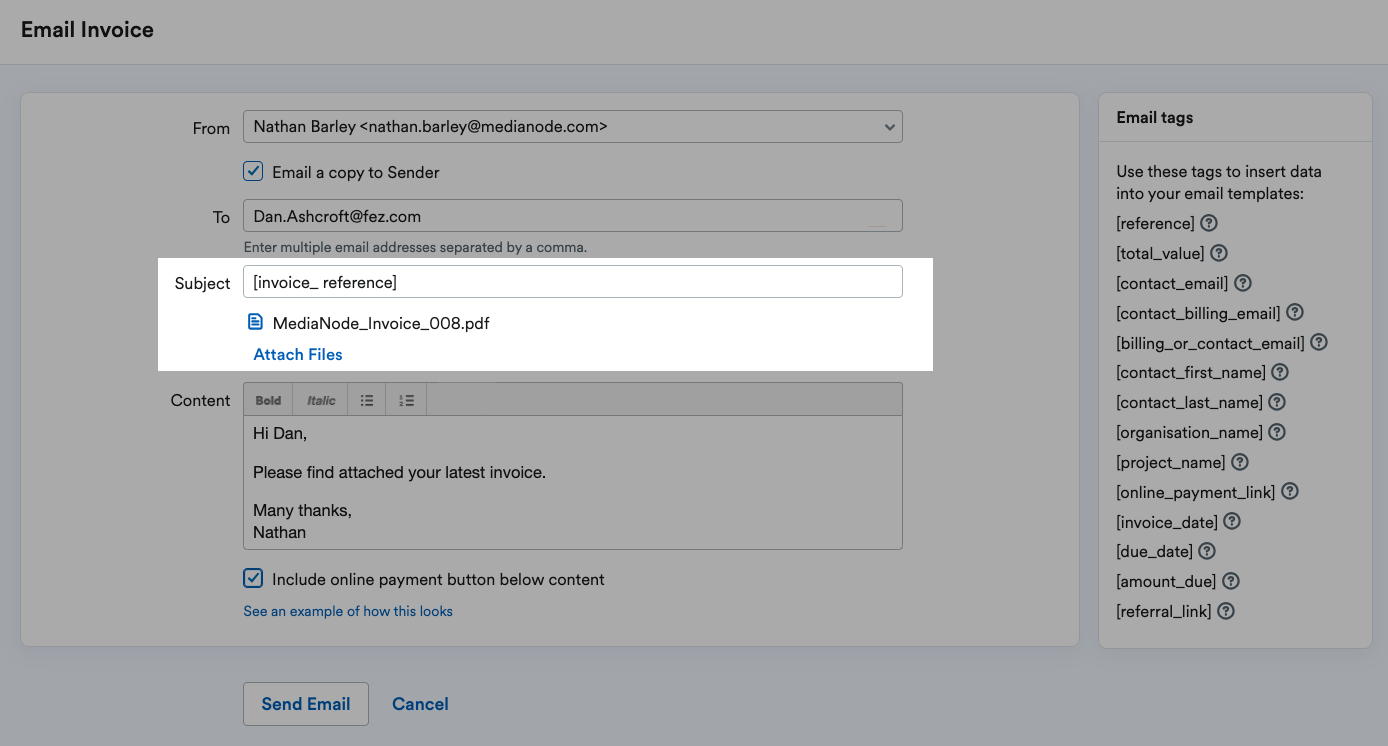Image resolution: width=1388 pixels, height=746 pixels.
Task: Click the Send Email button
Action: 306,704
